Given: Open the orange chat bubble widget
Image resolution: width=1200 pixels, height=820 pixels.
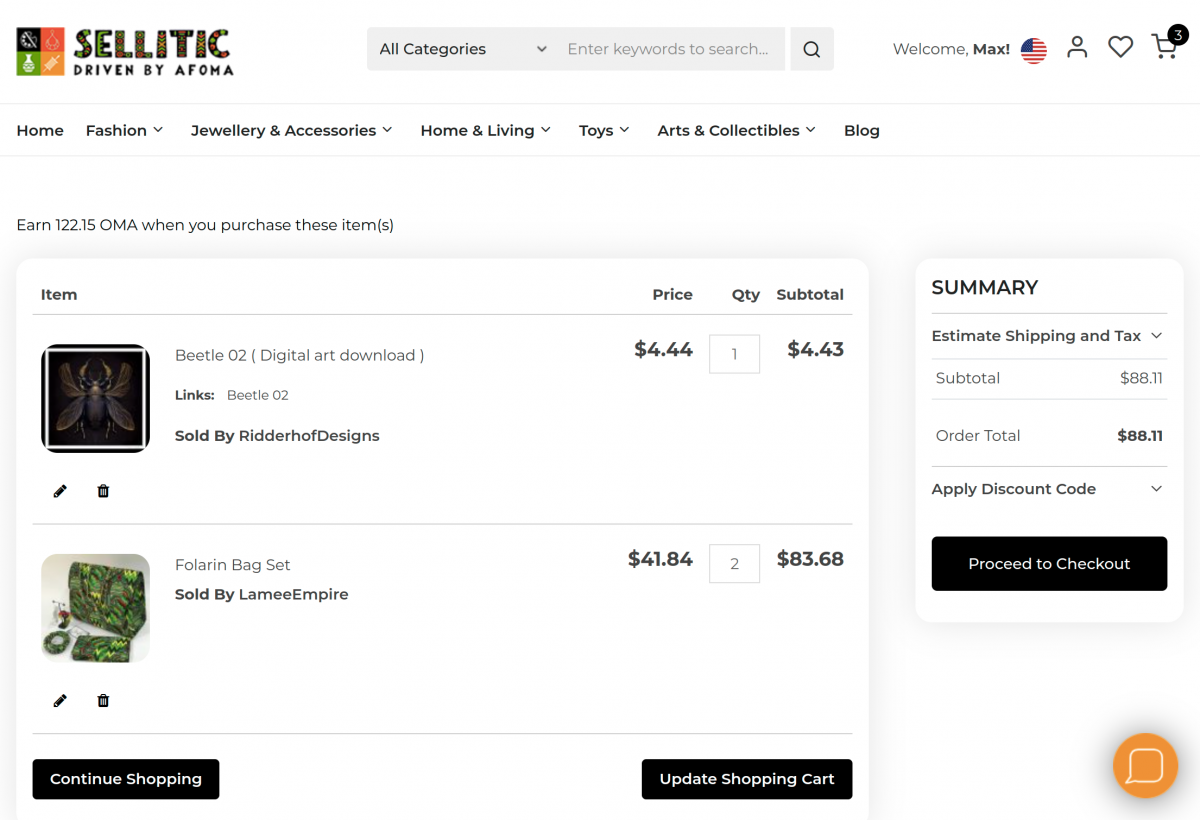Looking at the screenshot, I should tap(1145, 766).
